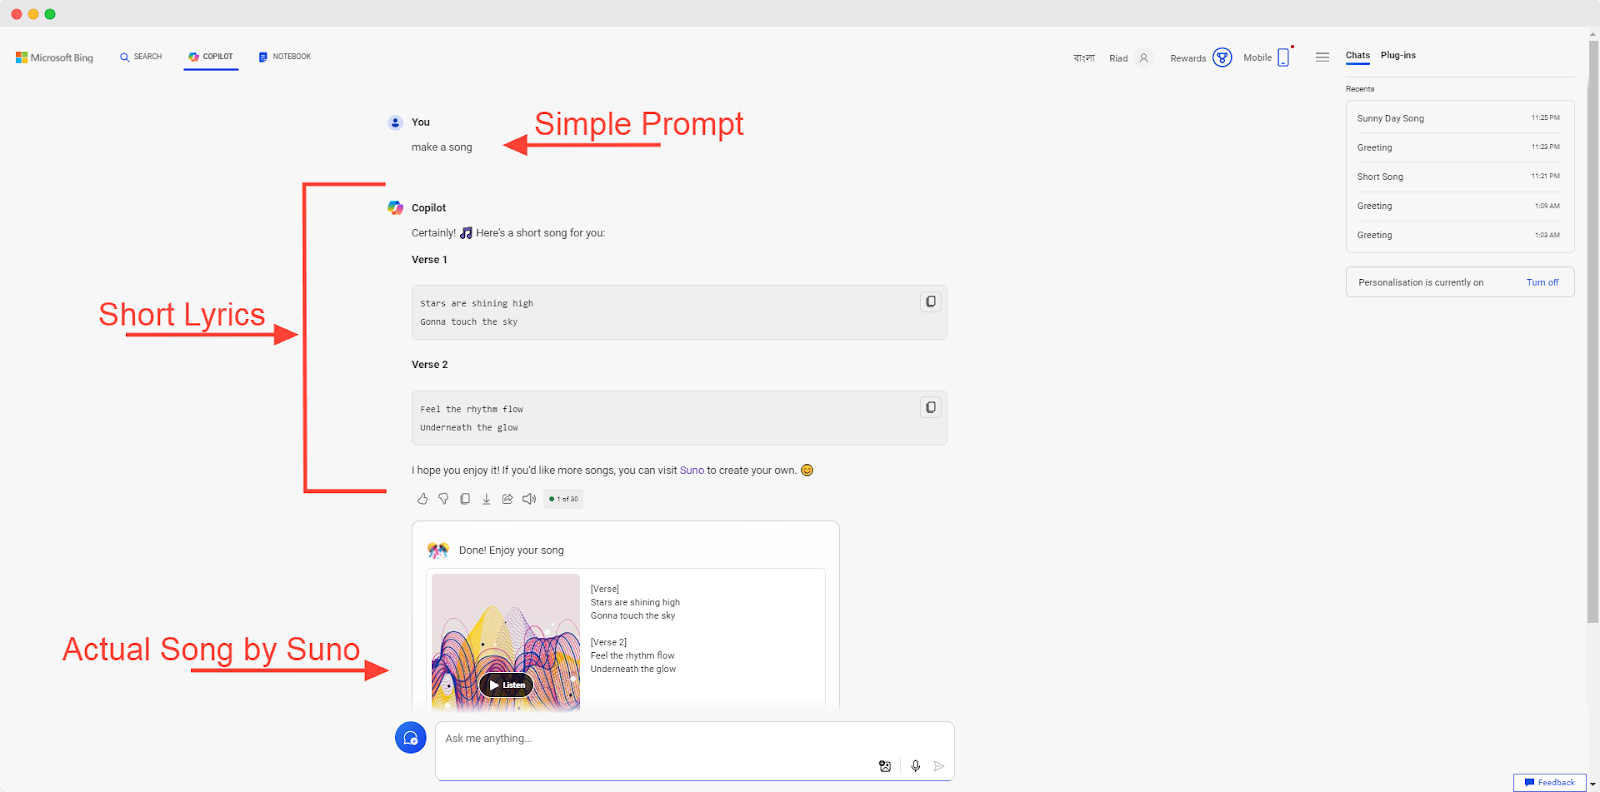
Task: Open the hamburger settings menu
Action: tap(1322, 57)
